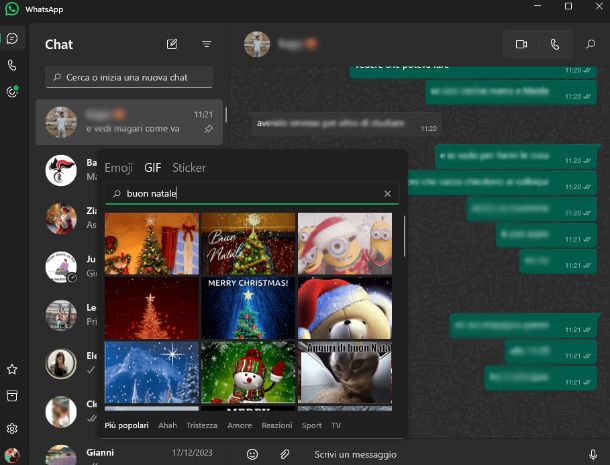Screen dimensions: 610x465
Task: Start a video call with contact
Action: (521, 44)
